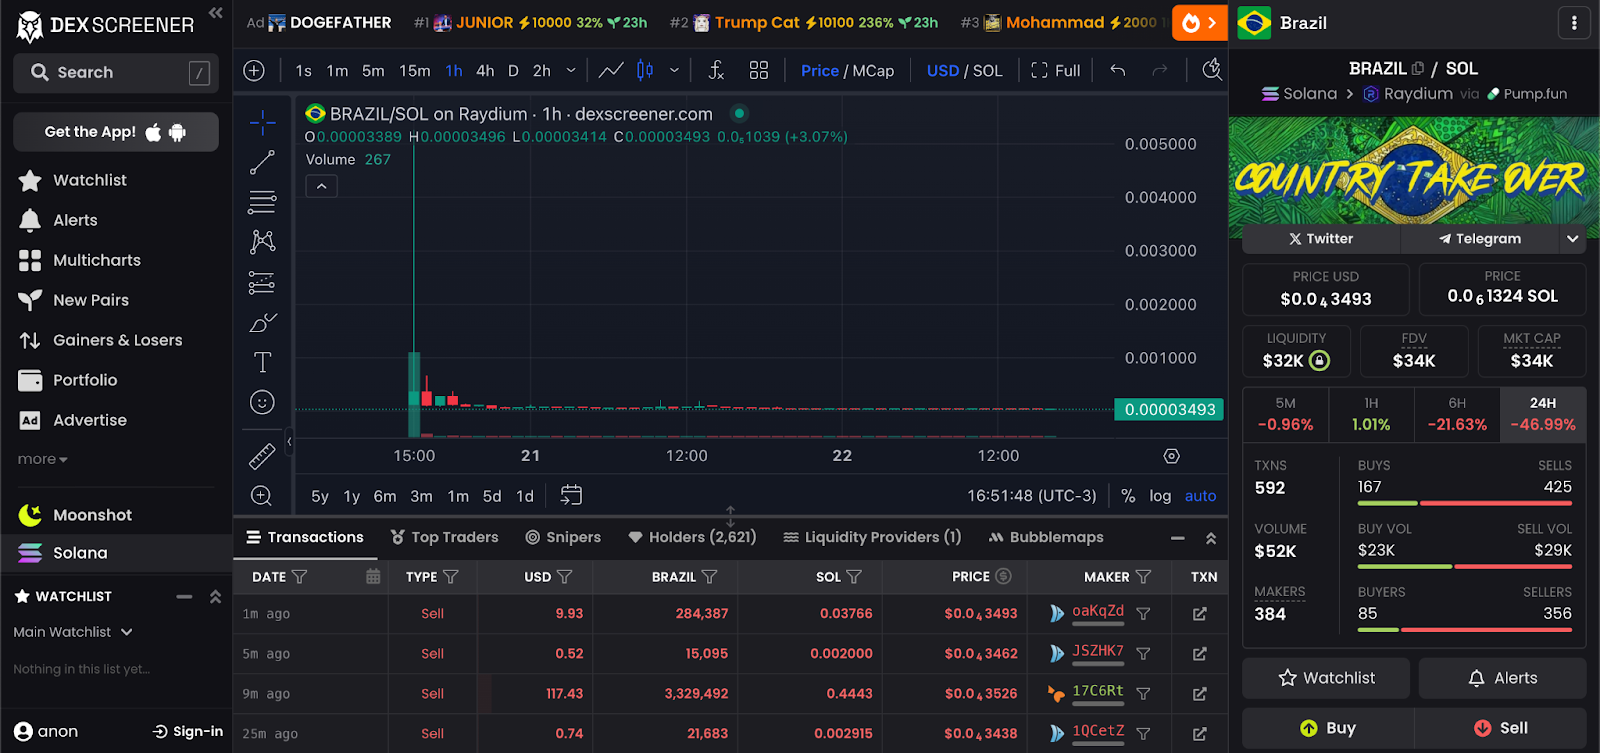Toggle percentage scale on chart

1128,496
